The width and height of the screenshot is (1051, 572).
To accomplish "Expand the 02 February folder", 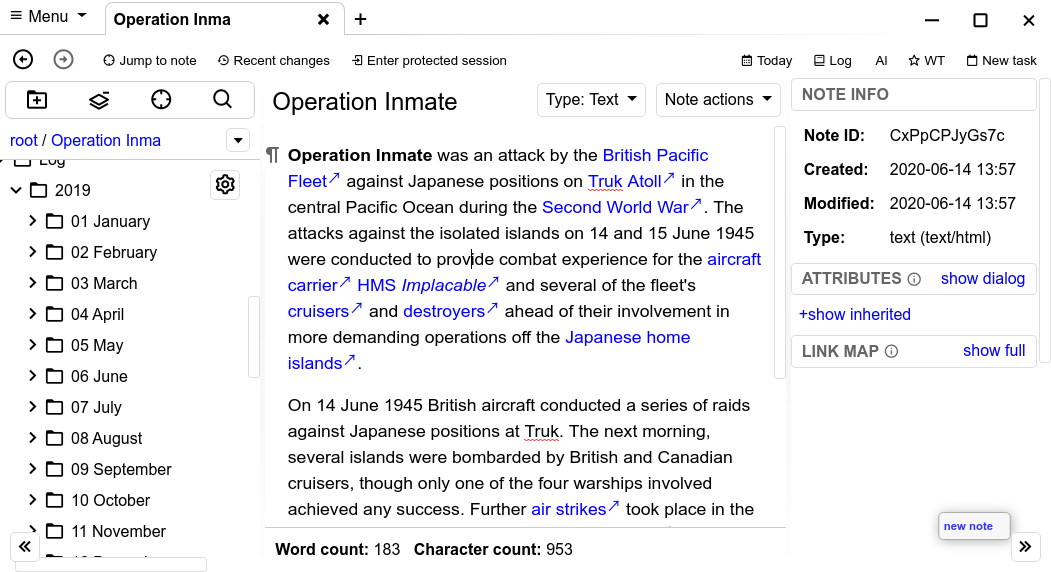I will coord(32,251).
